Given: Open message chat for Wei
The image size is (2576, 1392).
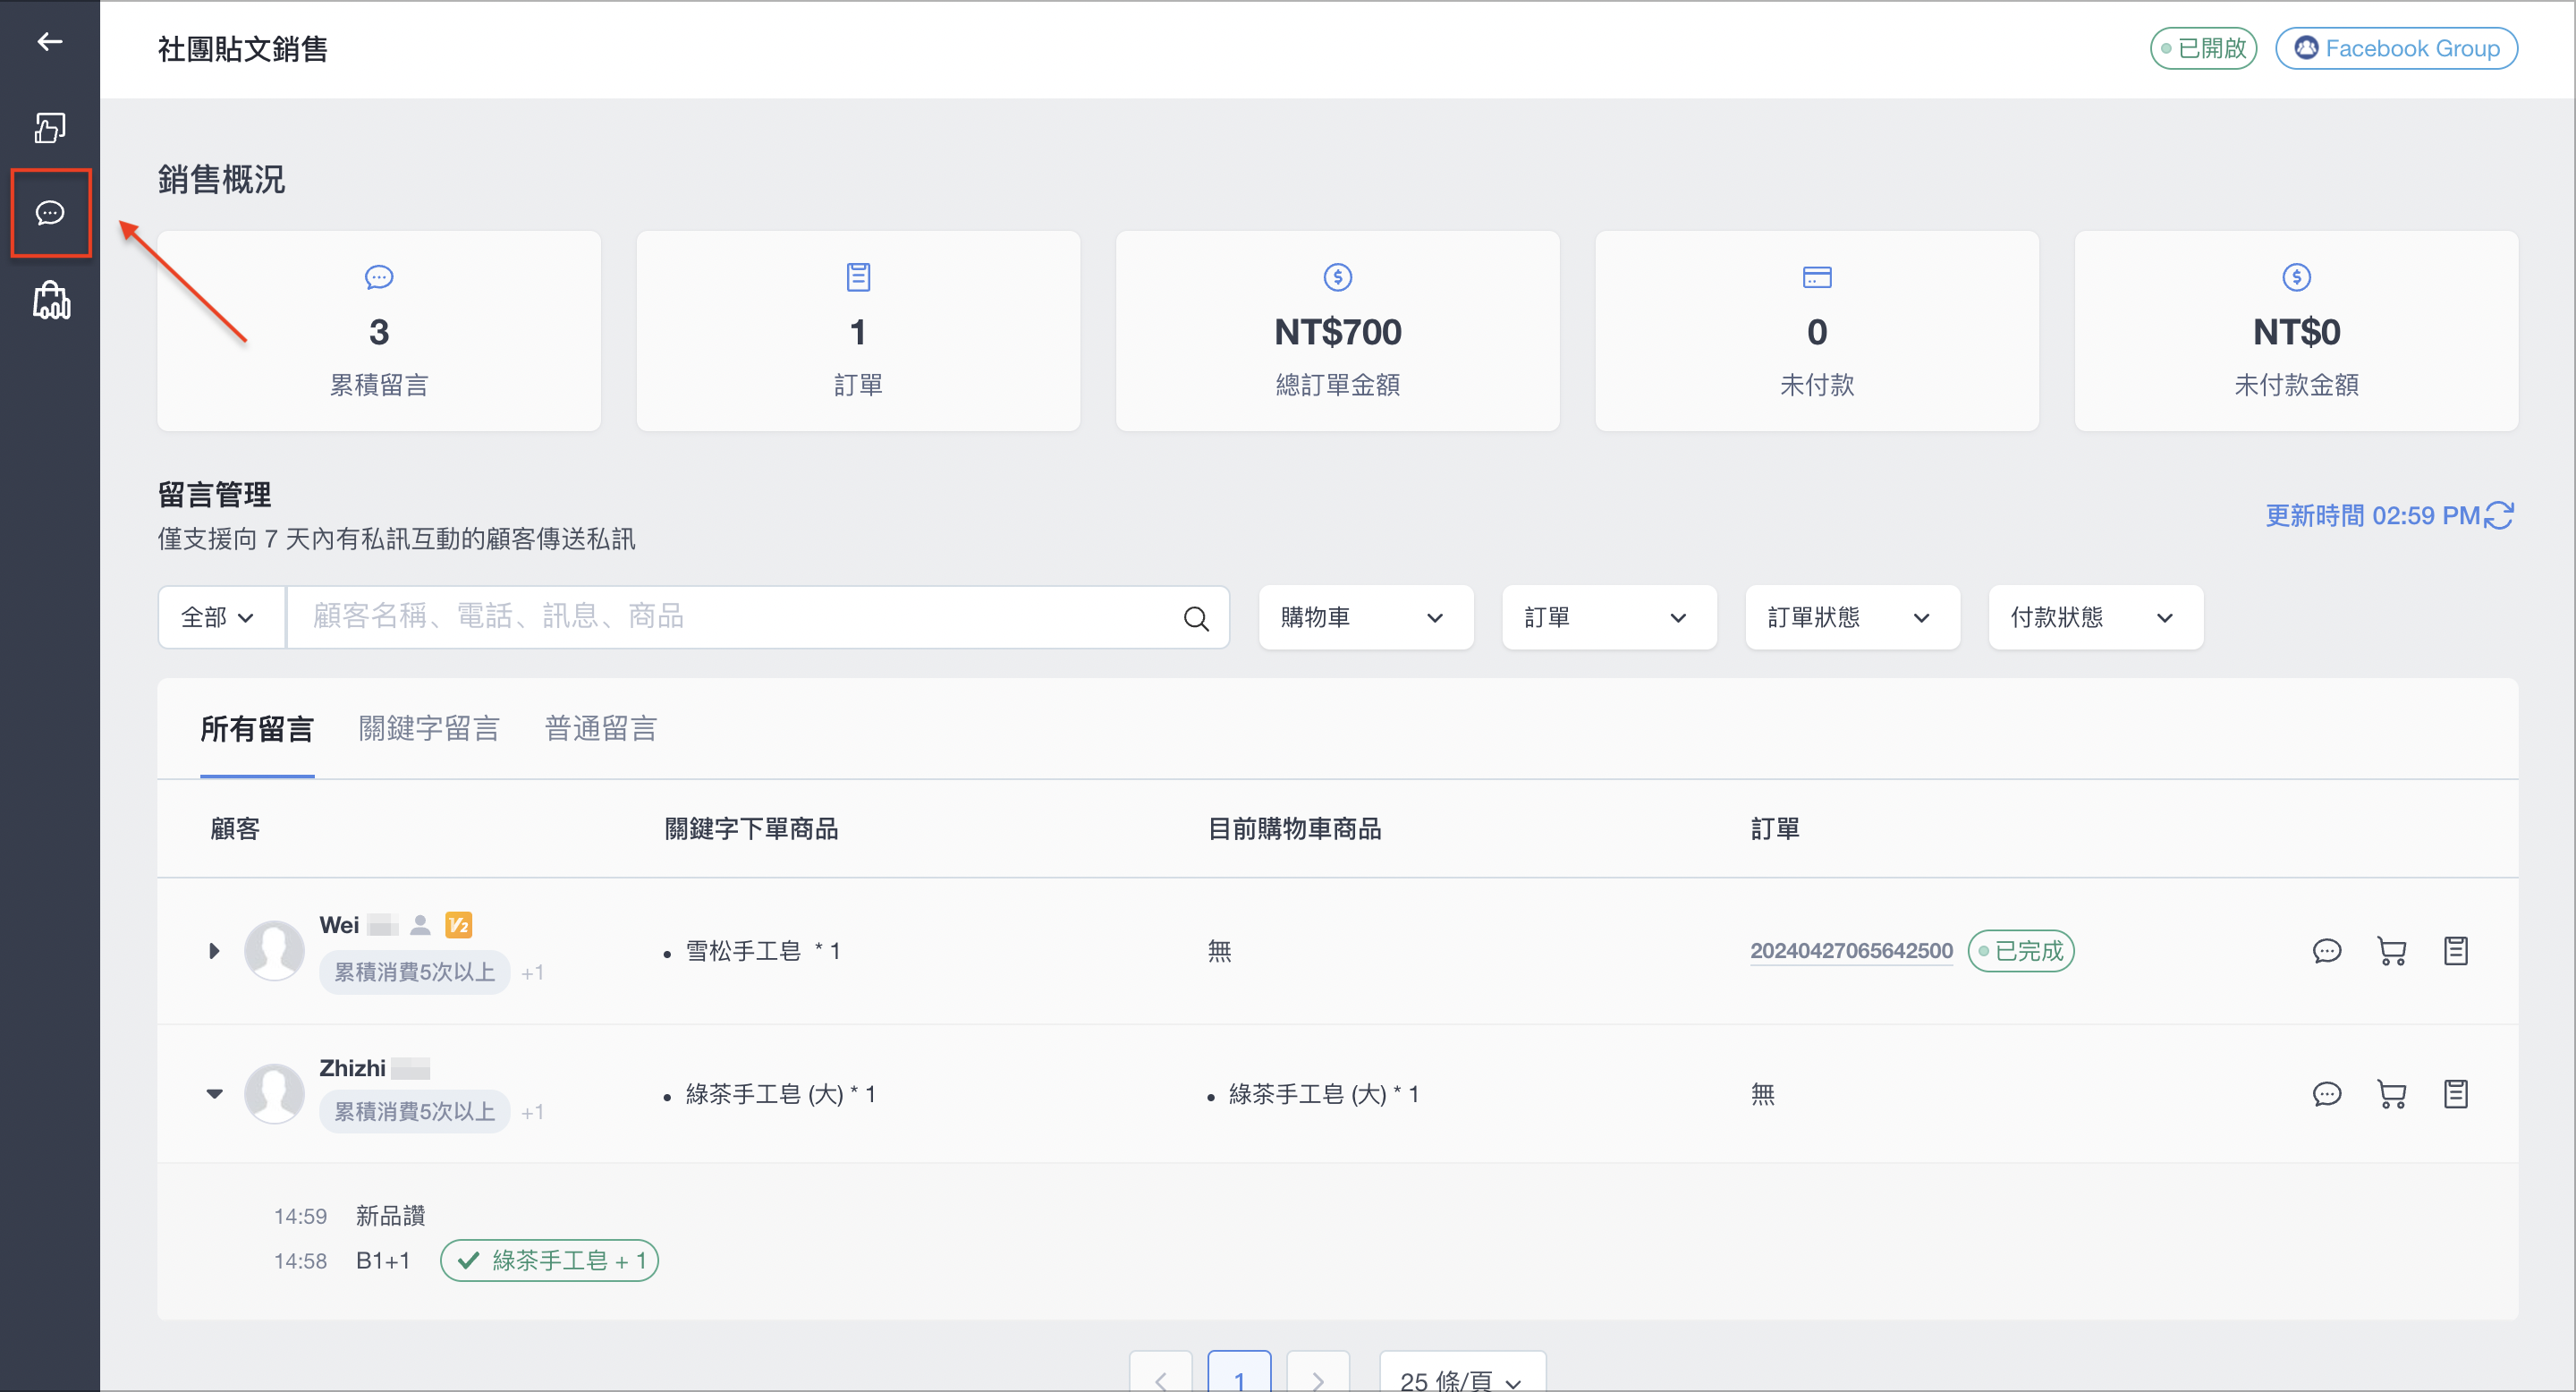Looking at the screenshot, I should pos(2326,951).
